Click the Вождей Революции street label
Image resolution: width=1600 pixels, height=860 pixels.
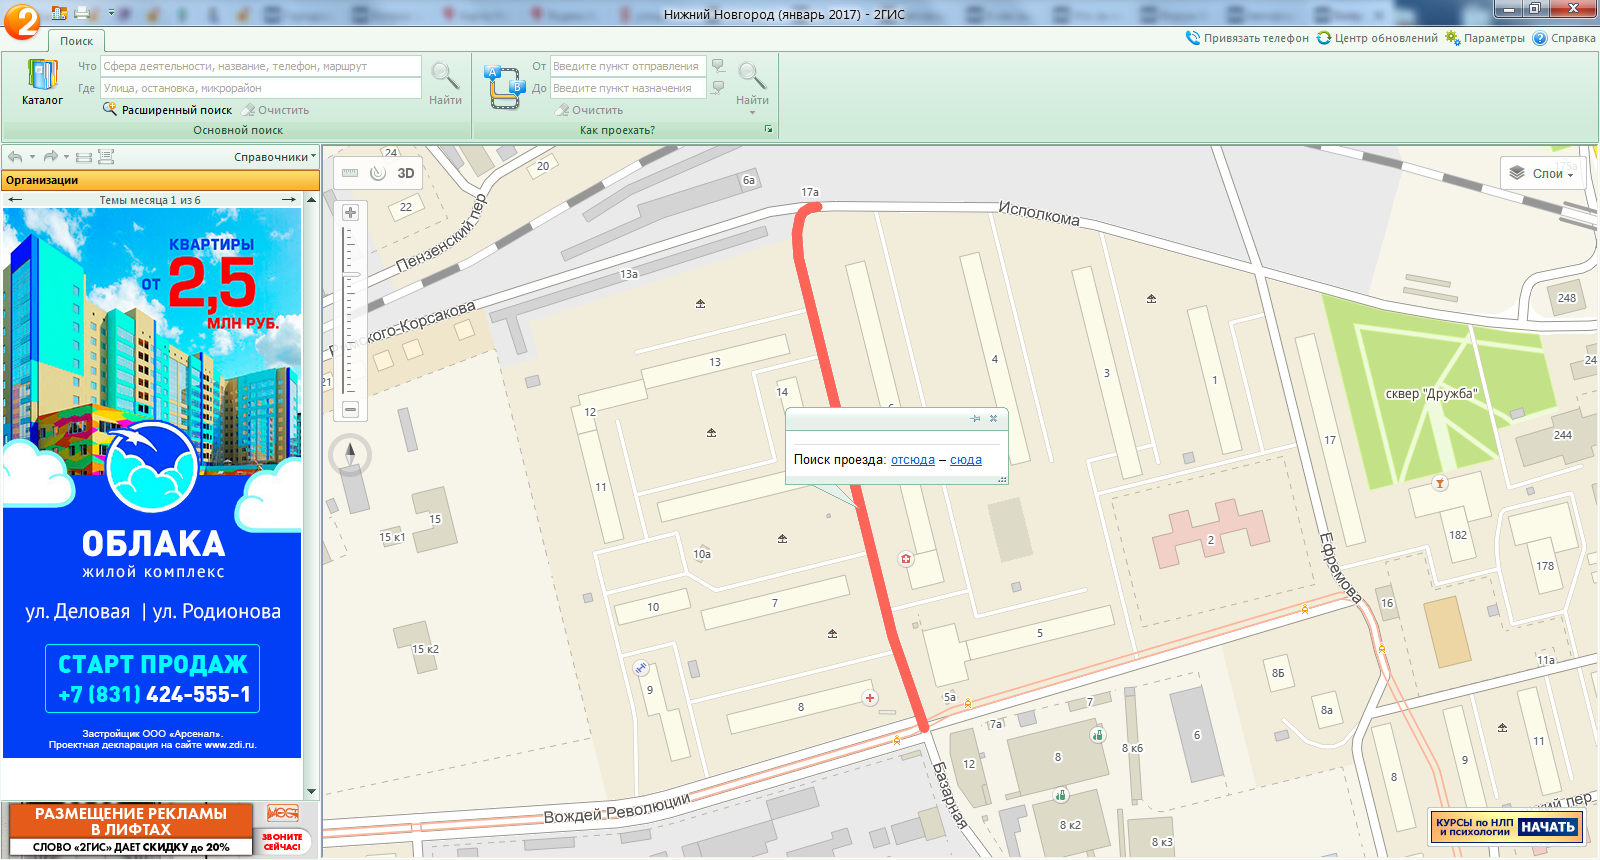pos(617,808)
